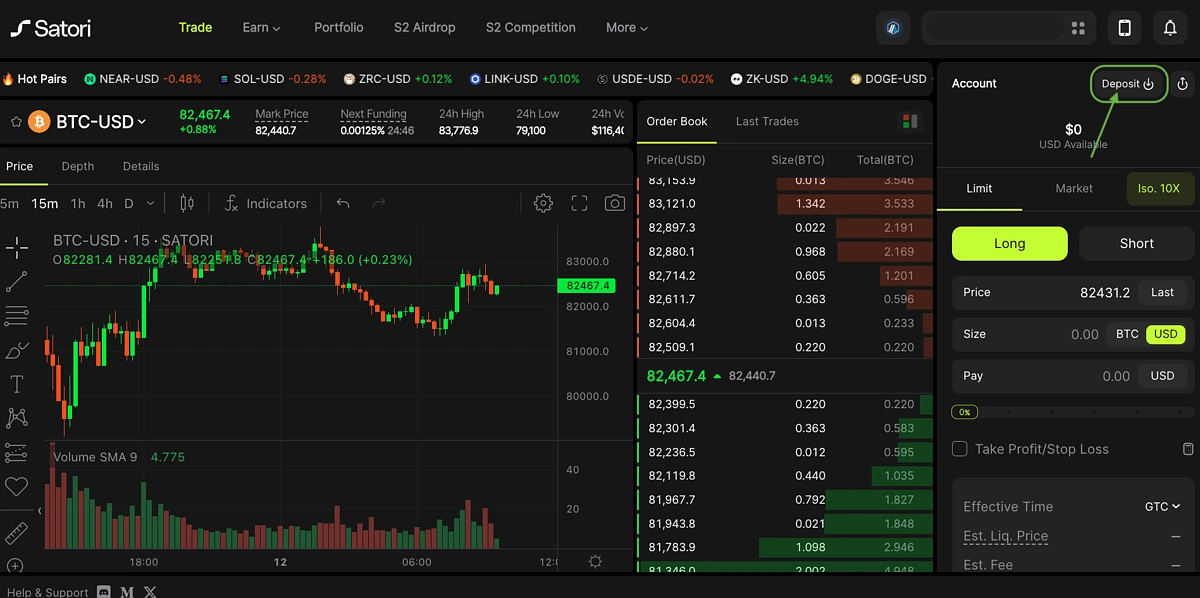Open the Discord link icon
The image size is (1200, 598).
[x=106, y=592]
